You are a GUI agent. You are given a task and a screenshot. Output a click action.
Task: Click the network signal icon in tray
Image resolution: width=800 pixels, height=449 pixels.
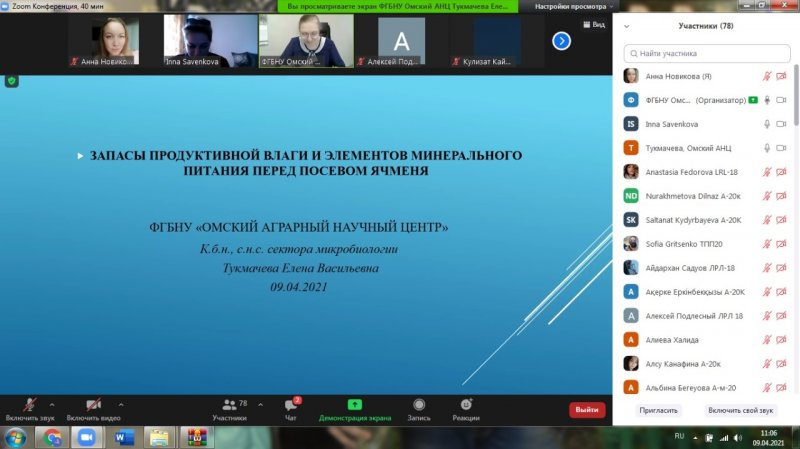724,438
